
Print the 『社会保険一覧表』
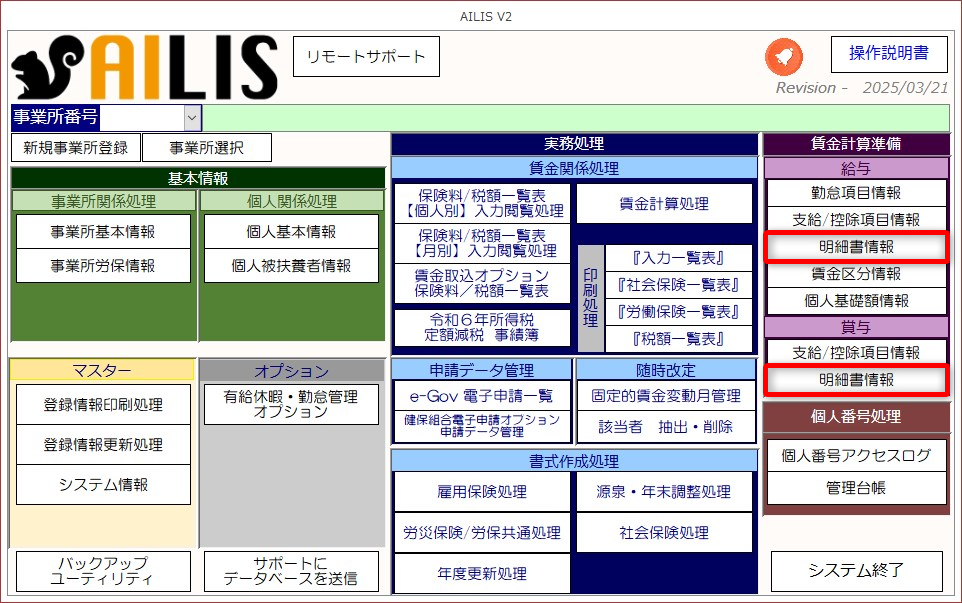pos(678,285)
